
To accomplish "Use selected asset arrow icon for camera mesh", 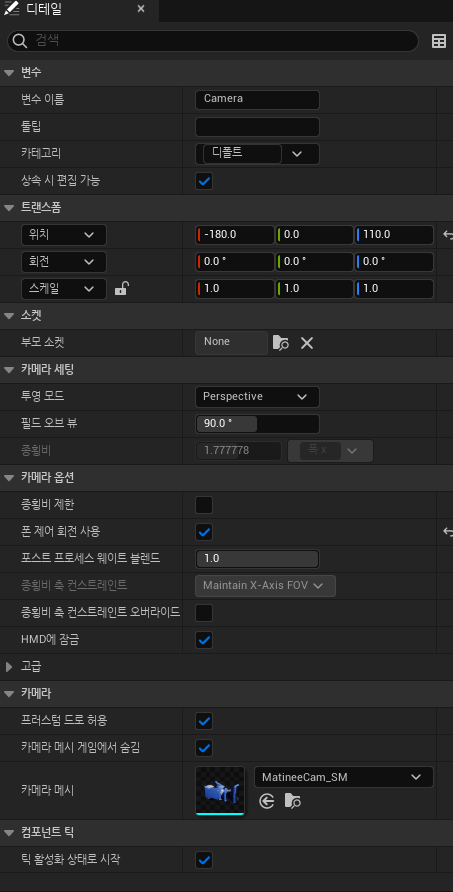I will pyautogui.click(x=266, y=801).
